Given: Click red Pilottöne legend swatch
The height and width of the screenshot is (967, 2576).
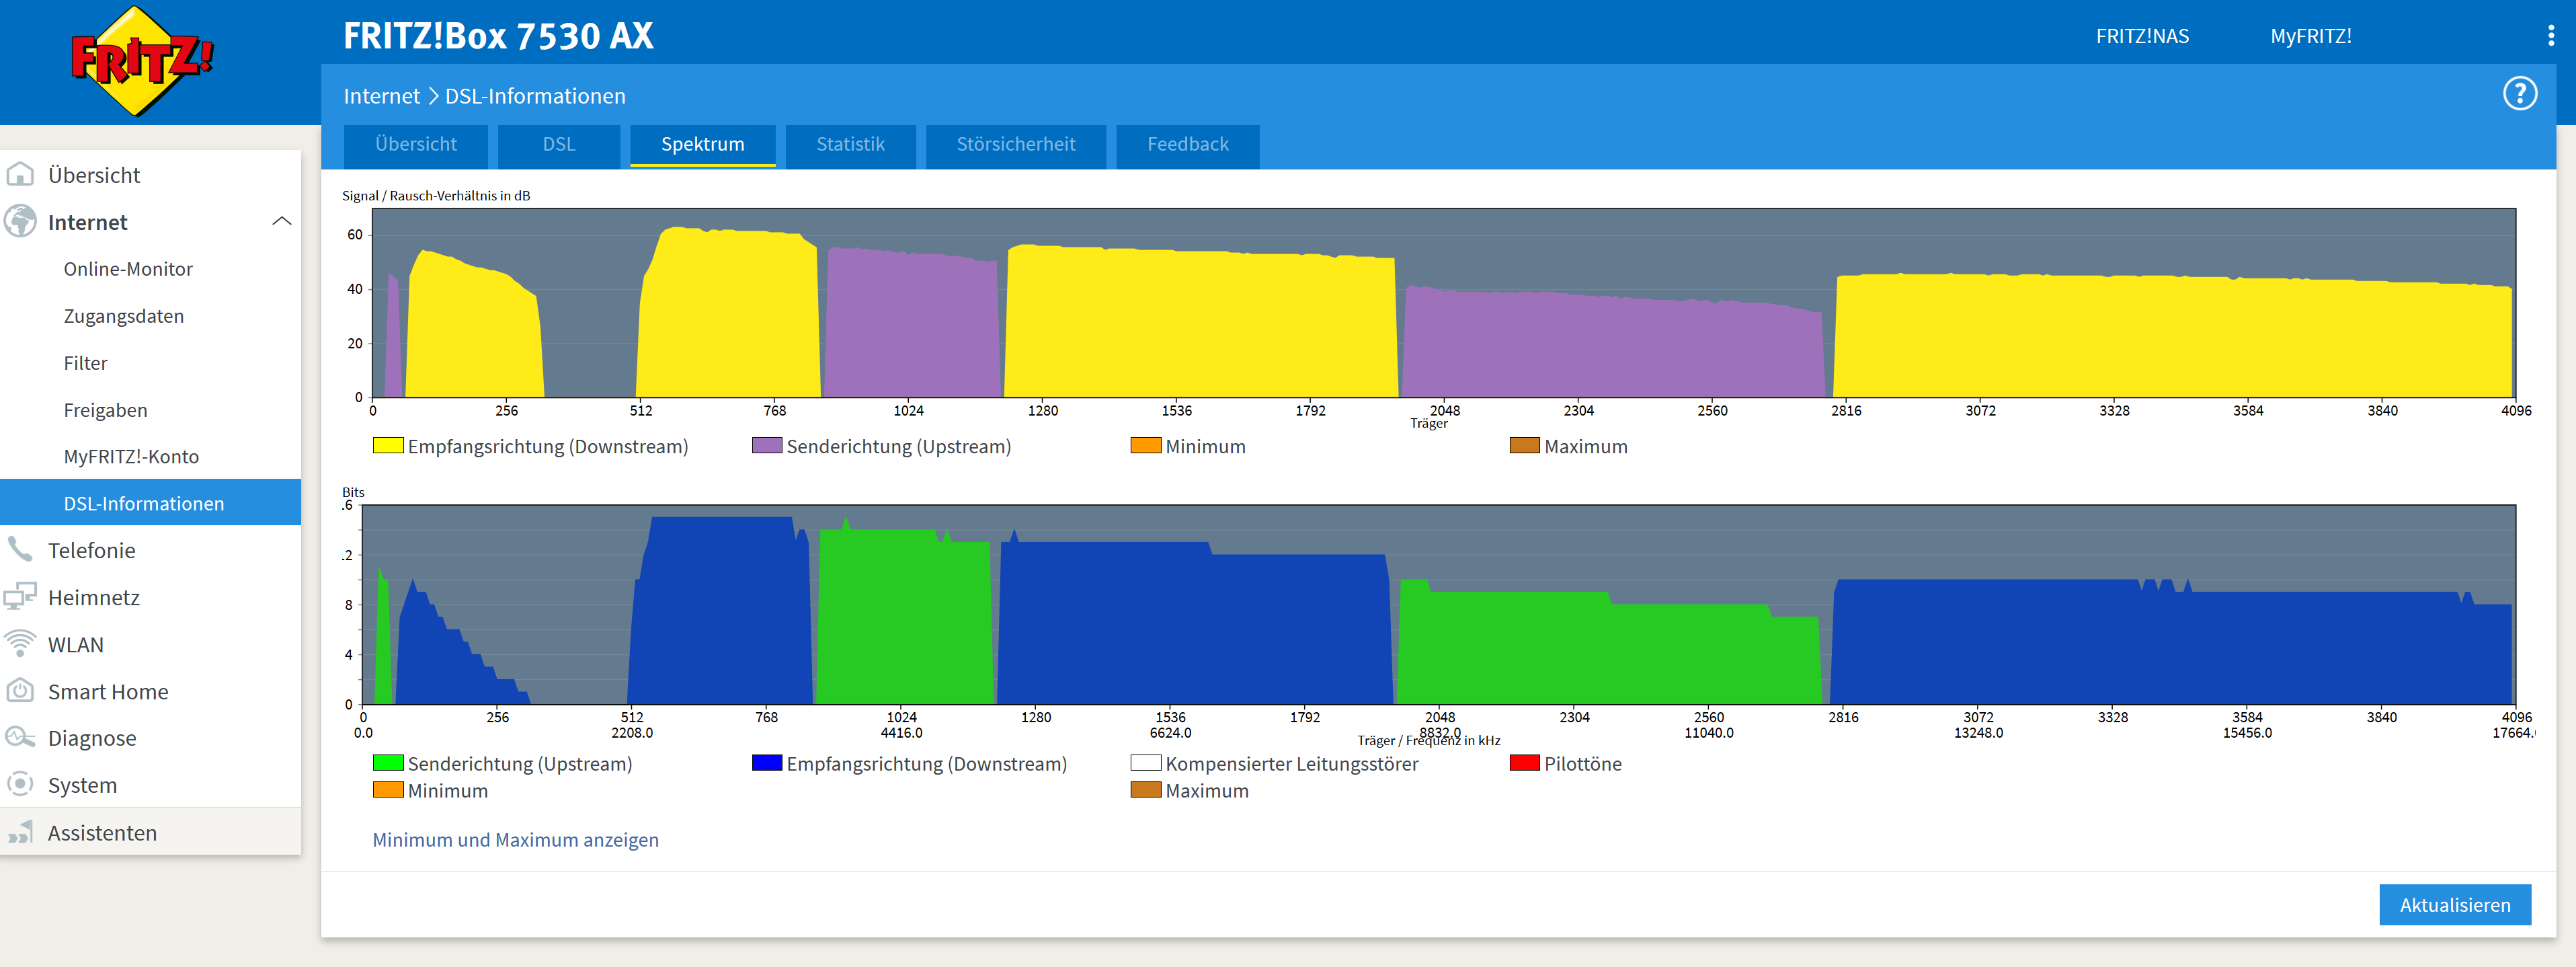Looking at the screenshot, I should pyautogui.click(x=1524, y=762).
